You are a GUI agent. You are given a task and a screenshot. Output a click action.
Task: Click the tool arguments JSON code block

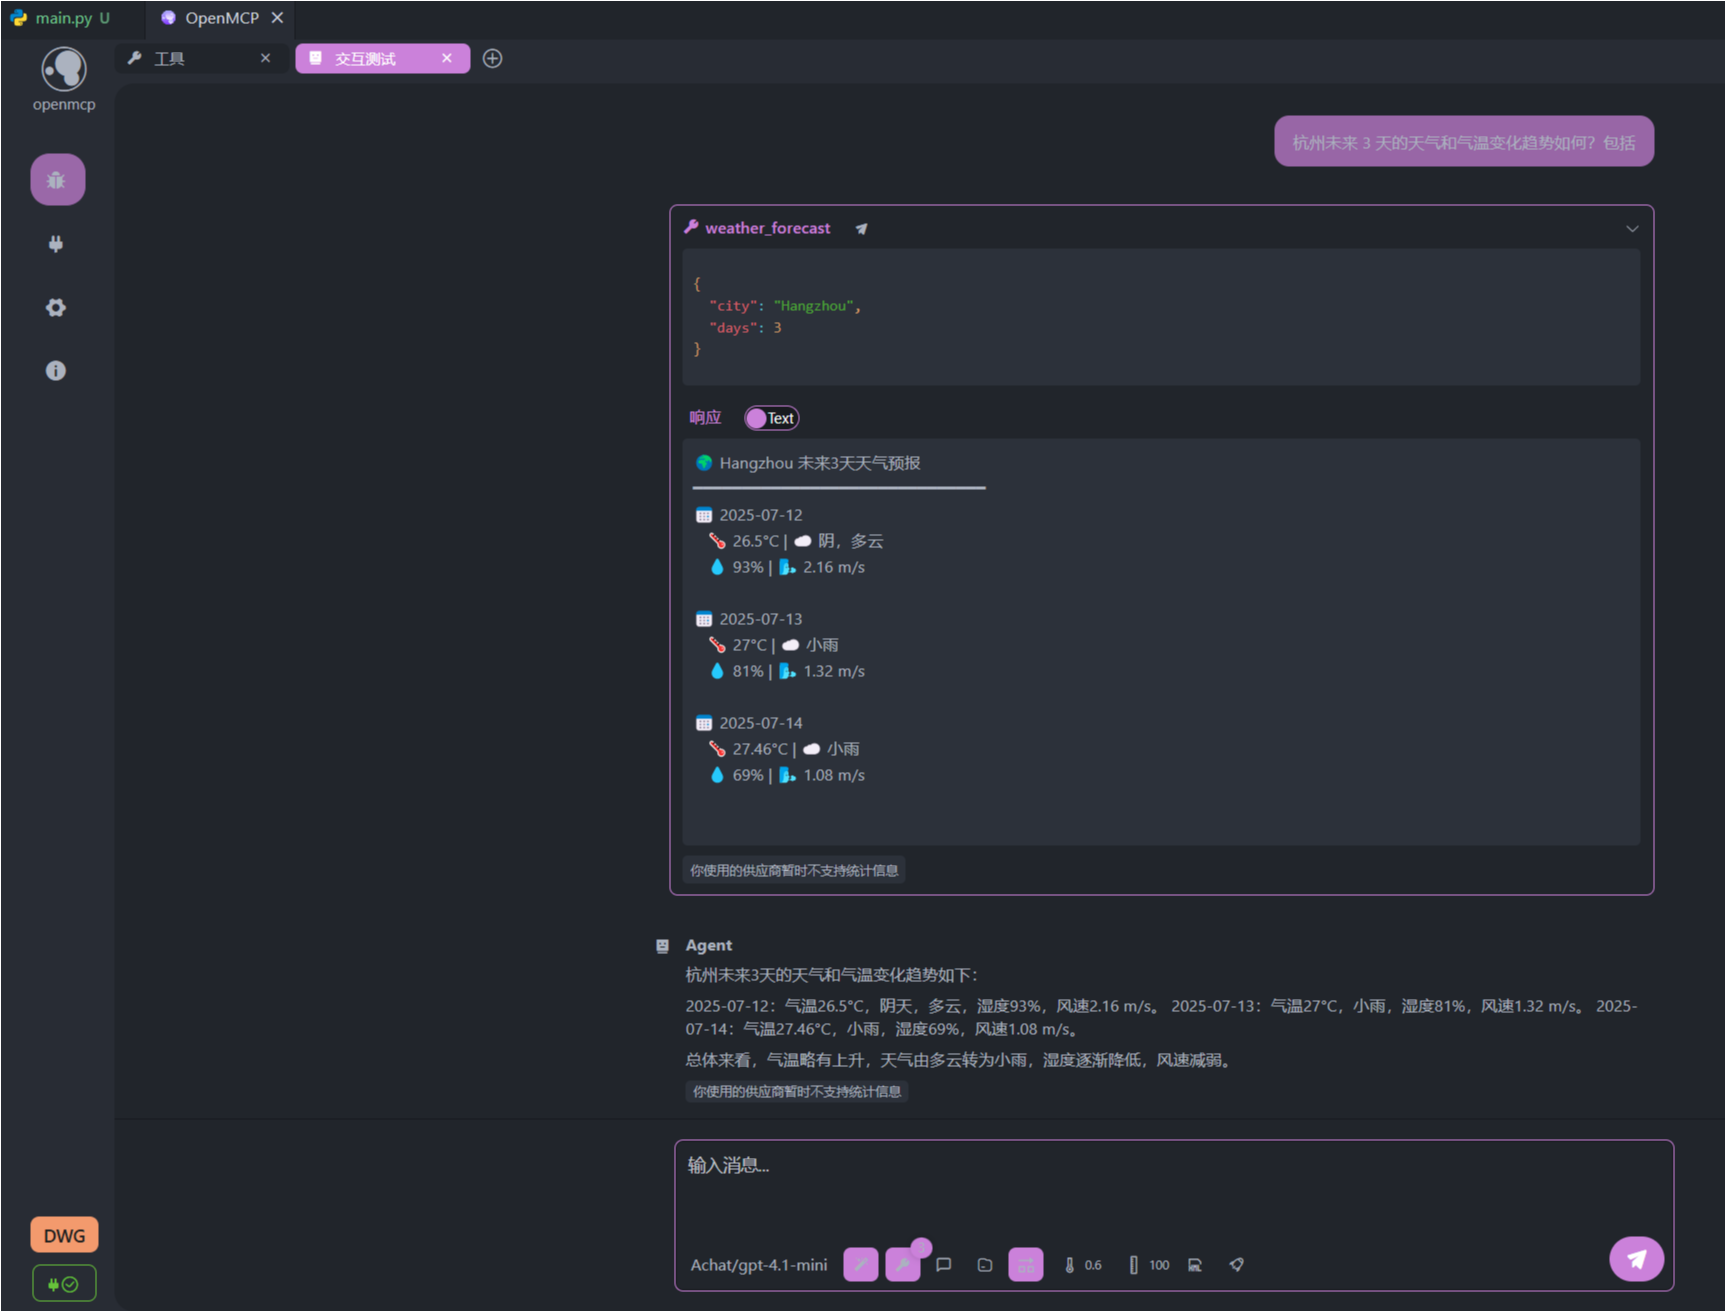tap(1161, 317)
